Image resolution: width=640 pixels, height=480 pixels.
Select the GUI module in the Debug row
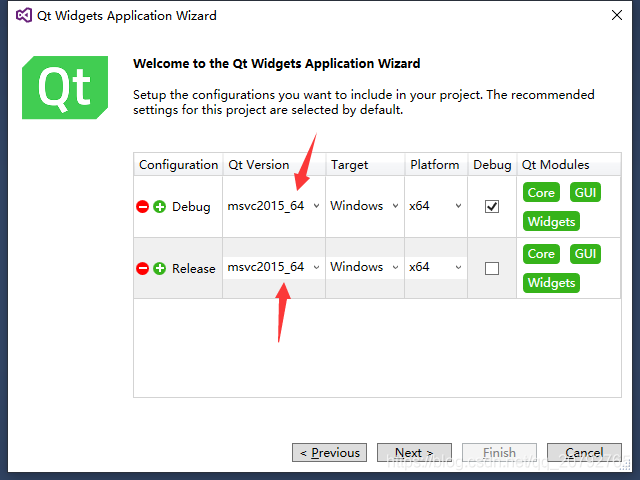(x=585, y=192)
